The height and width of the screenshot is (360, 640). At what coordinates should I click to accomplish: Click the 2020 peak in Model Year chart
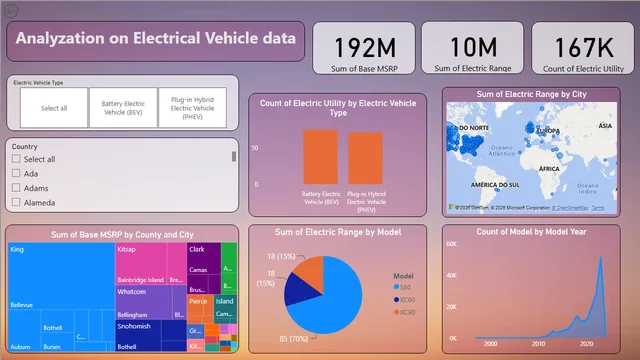click(x=600, y=258)
